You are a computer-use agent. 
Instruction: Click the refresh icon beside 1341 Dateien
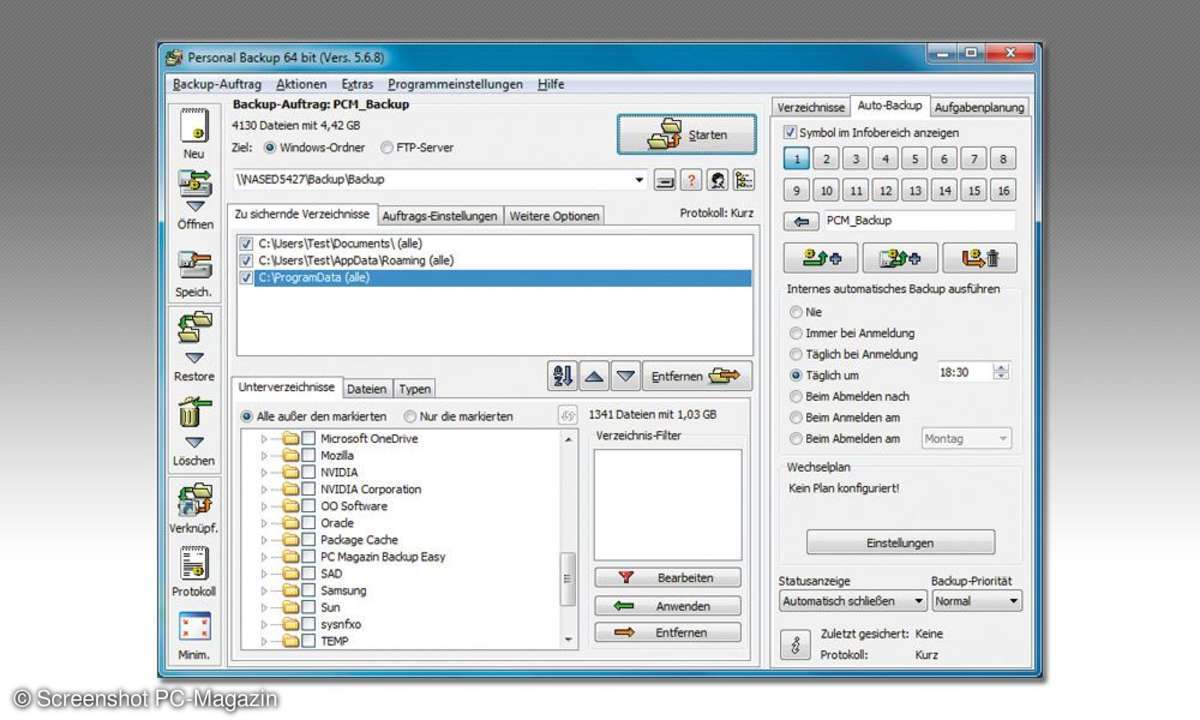coord(567,416)
